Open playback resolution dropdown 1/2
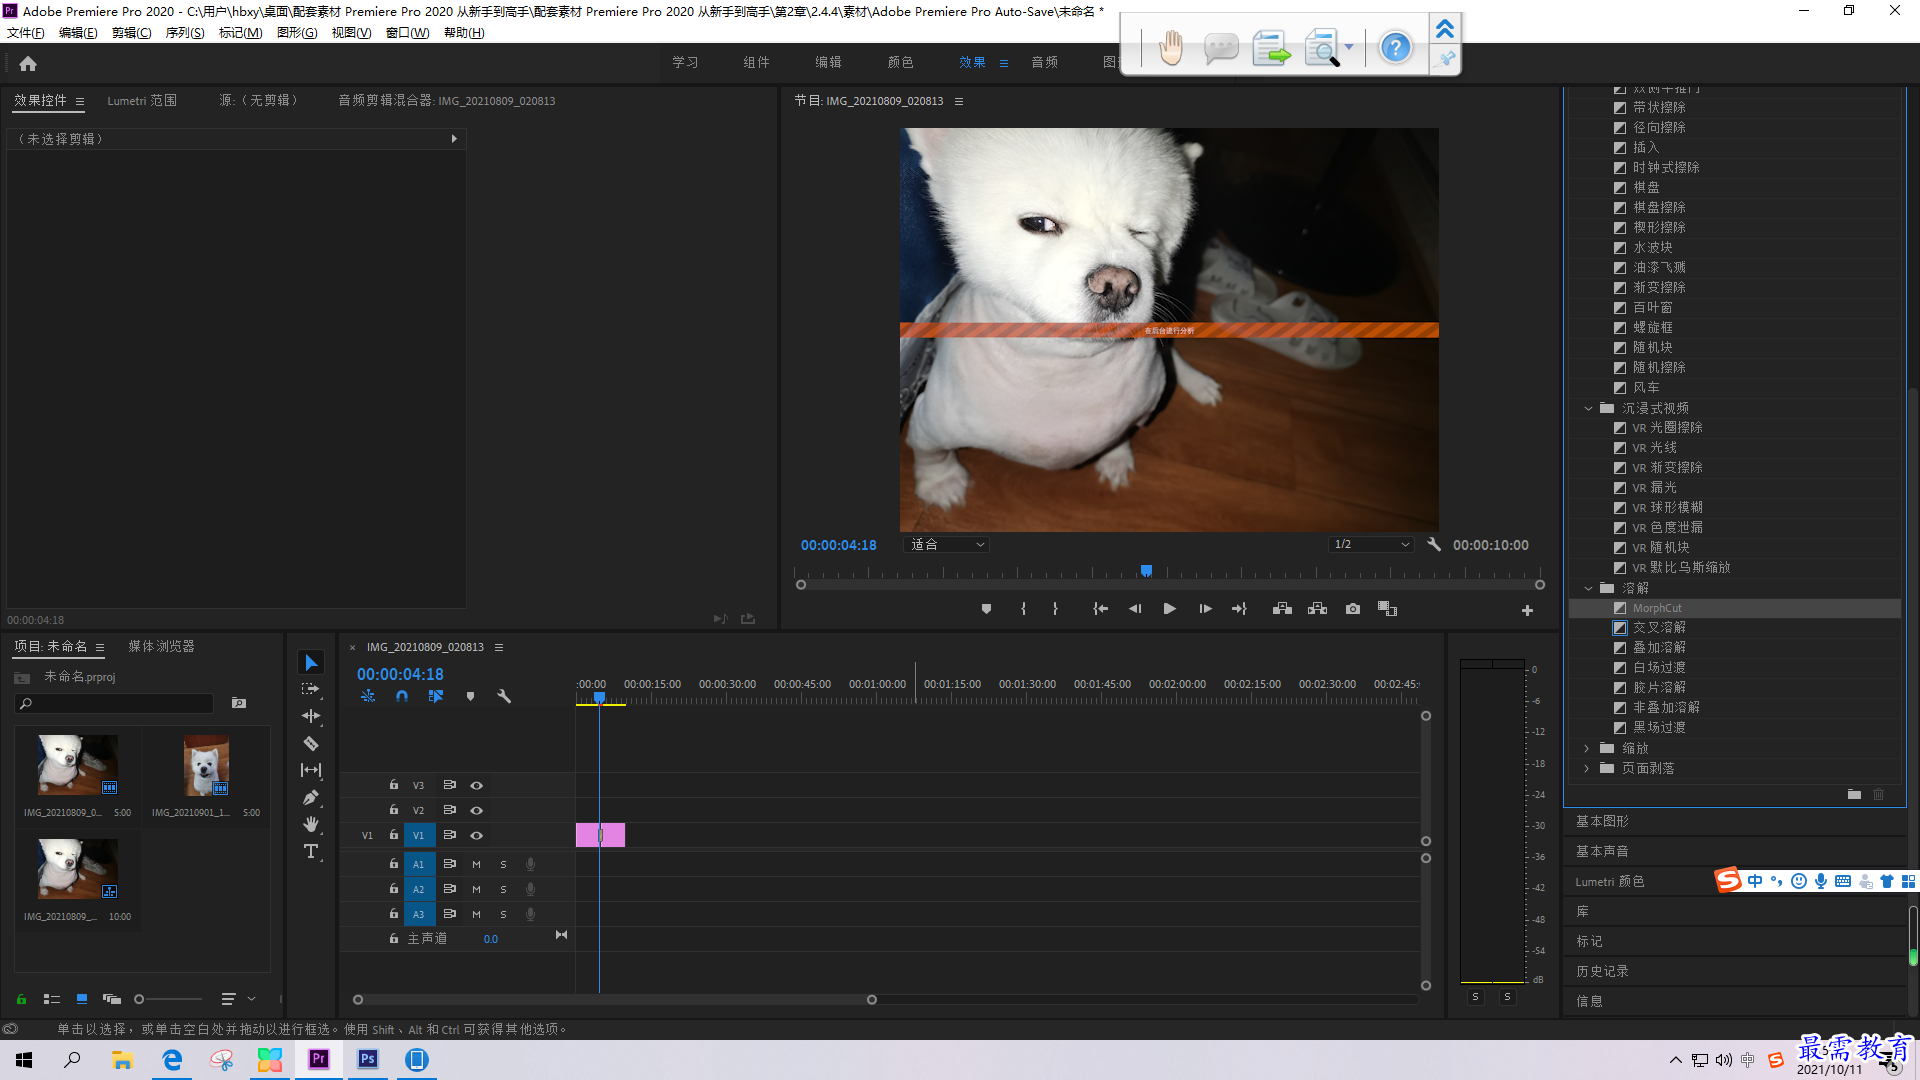Screen dimensions: 1920x1080 (1371, 545)
